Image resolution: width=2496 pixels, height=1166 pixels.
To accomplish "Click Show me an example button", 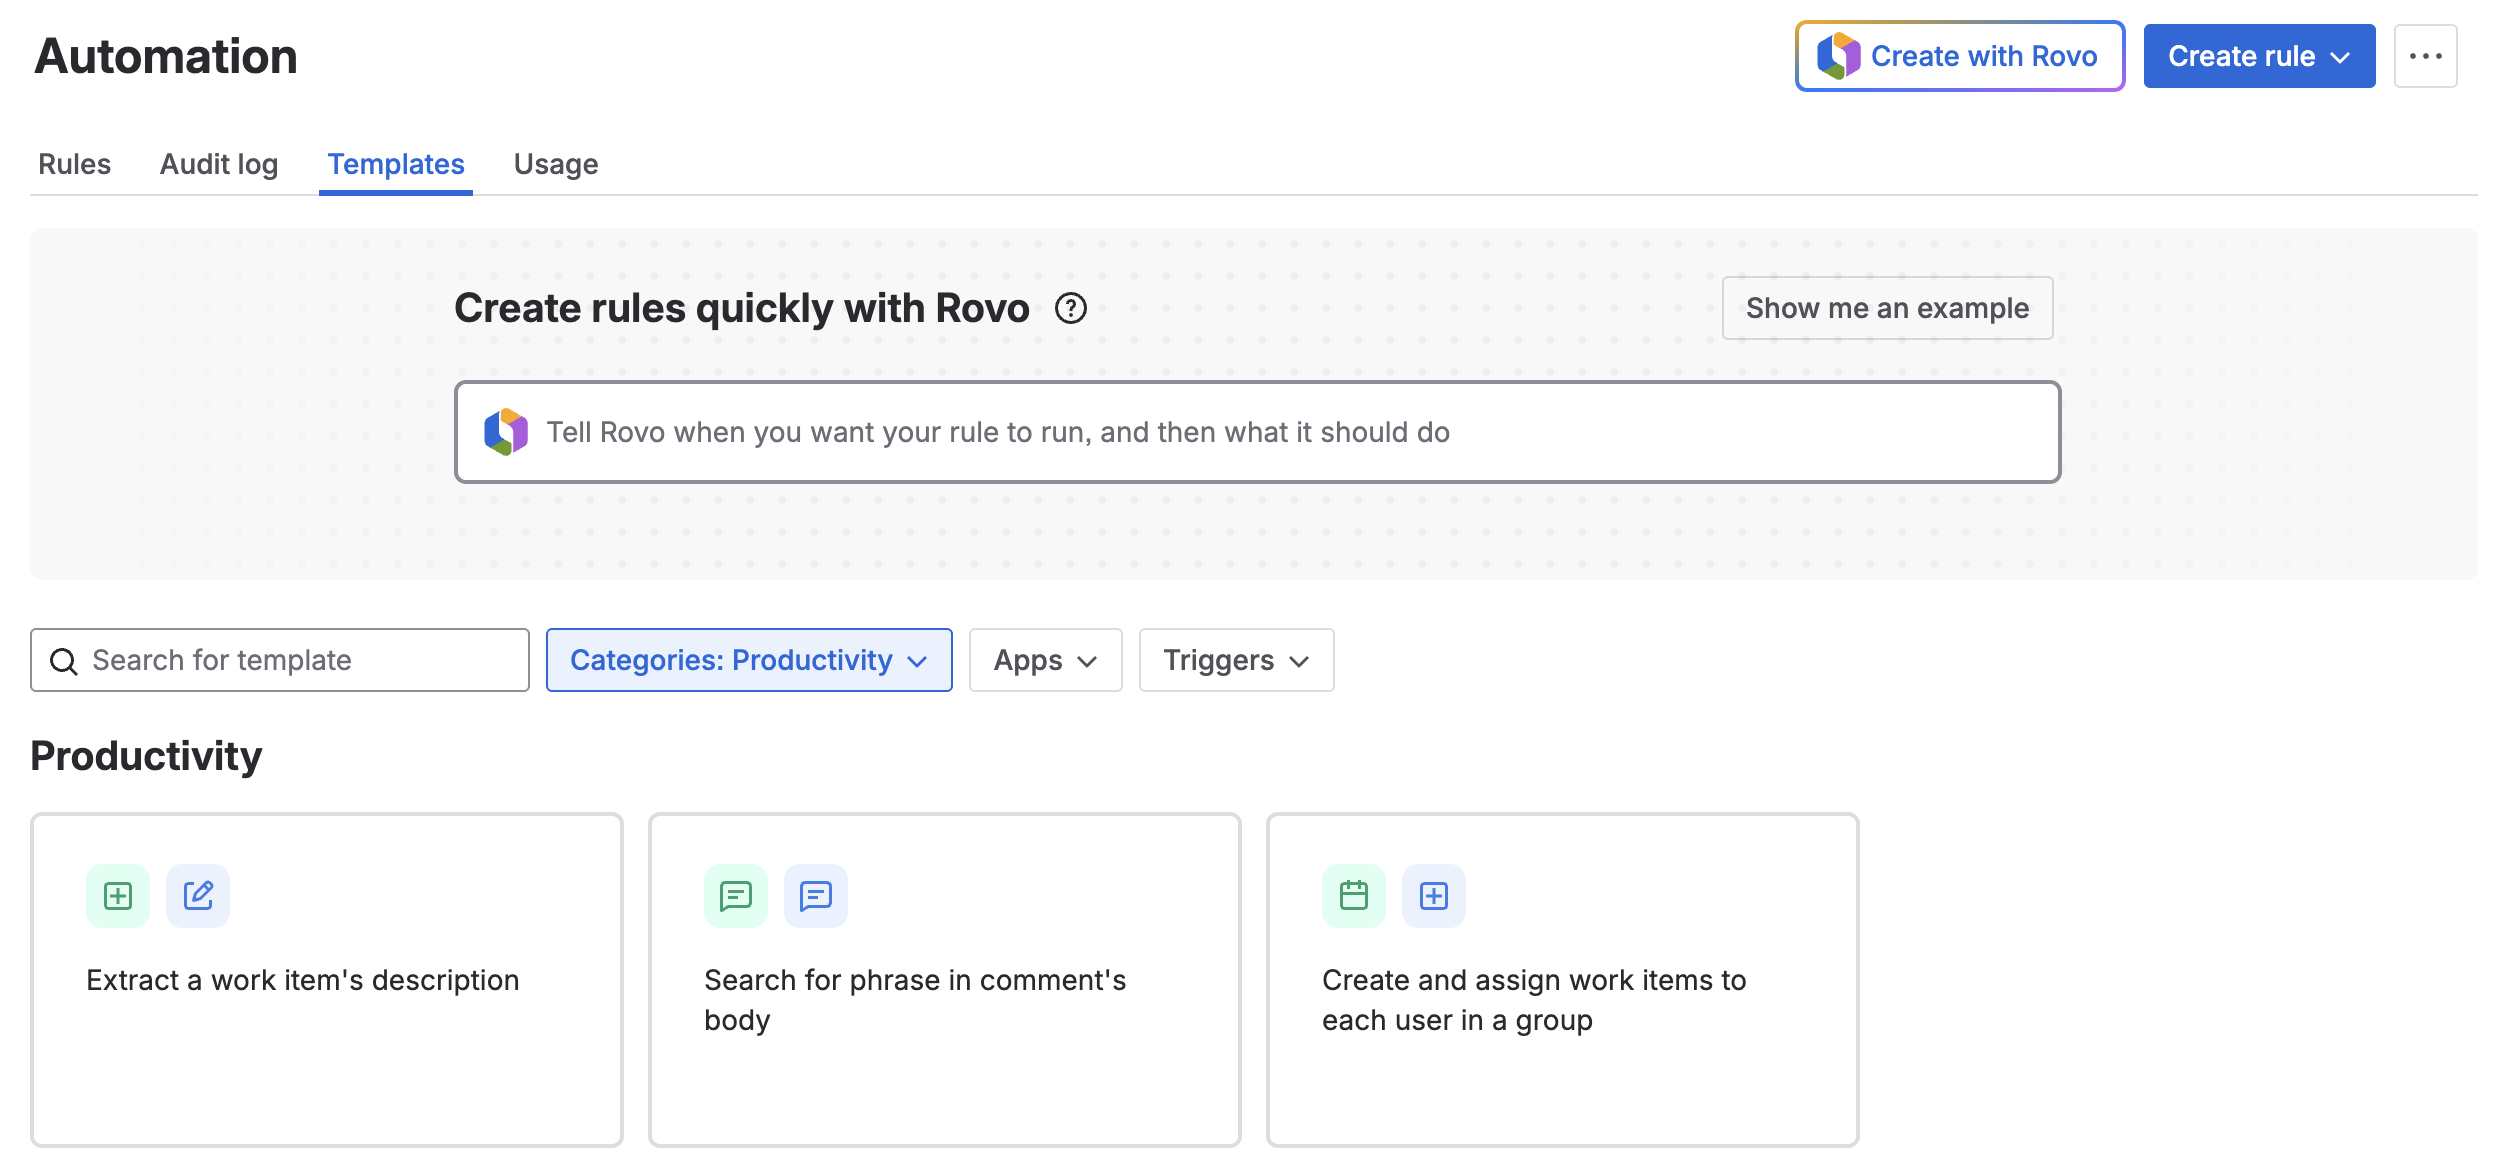I will point(1887,308).
